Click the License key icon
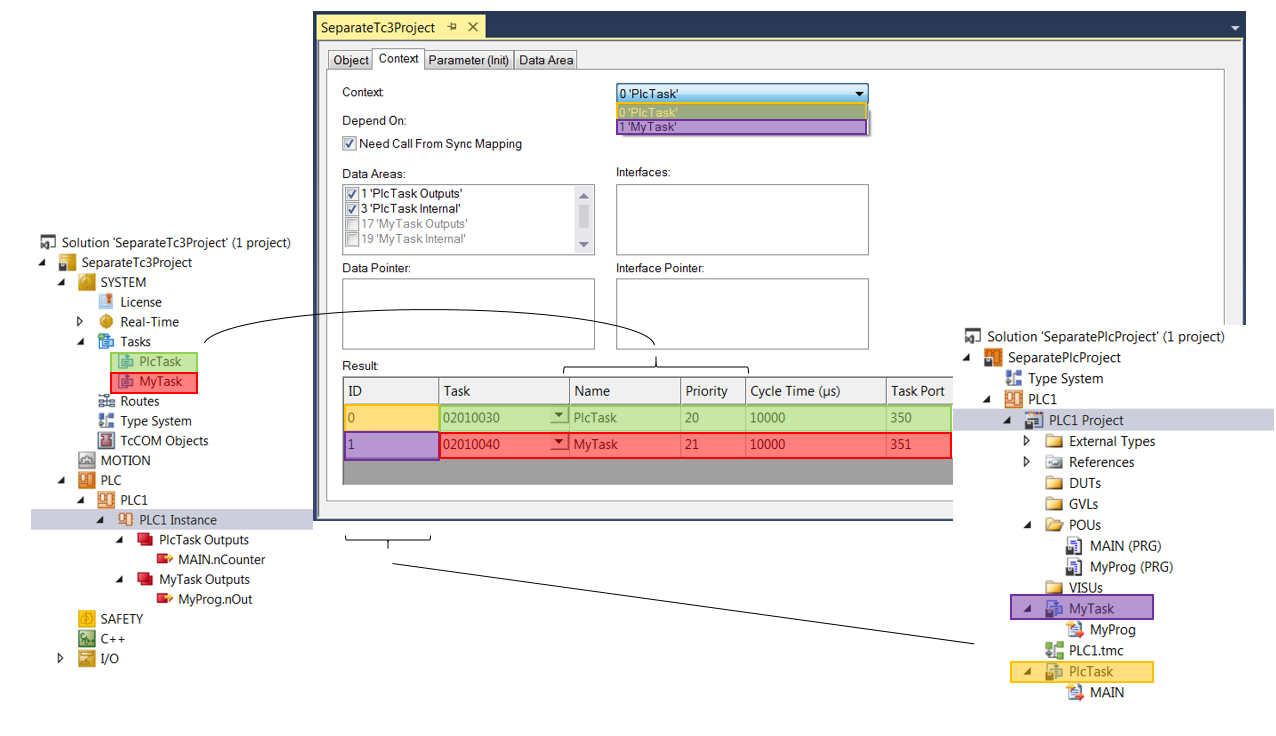 [x=106, y=302]
